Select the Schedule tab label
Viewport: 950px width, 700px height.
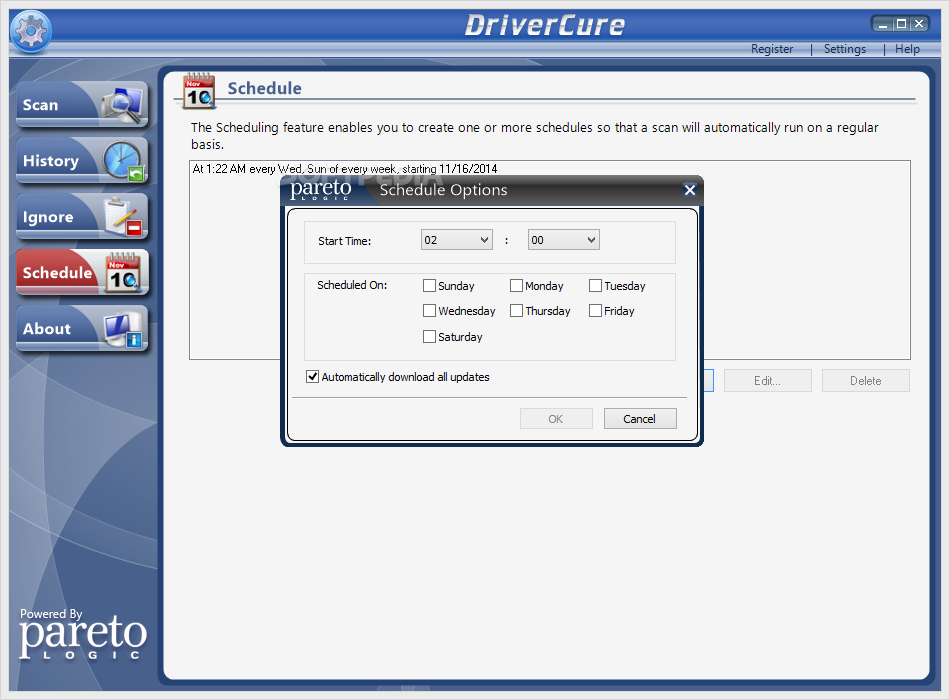coord(58,273)
